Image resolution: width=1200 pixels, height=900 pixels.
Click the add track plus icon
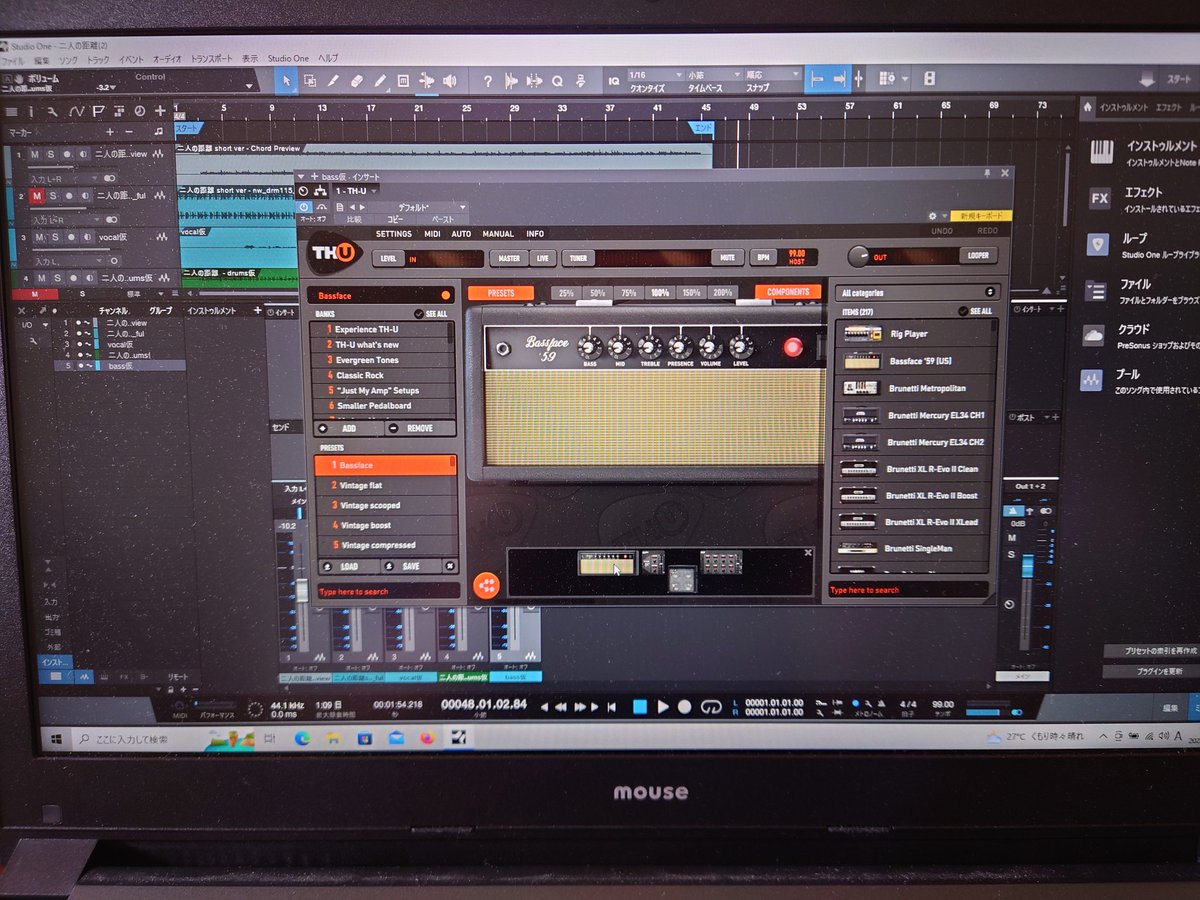160,110
